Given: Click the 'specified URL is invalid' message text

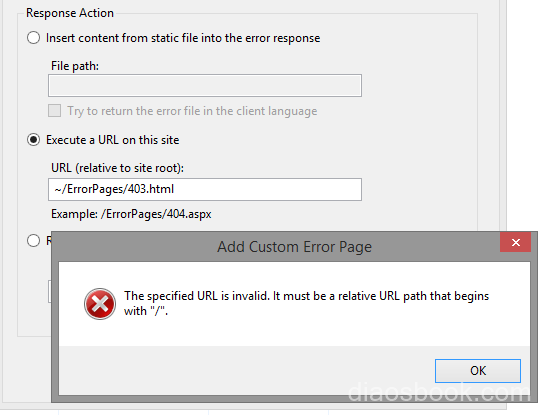Looking at the screenshot, I should [x=306, y=303].
